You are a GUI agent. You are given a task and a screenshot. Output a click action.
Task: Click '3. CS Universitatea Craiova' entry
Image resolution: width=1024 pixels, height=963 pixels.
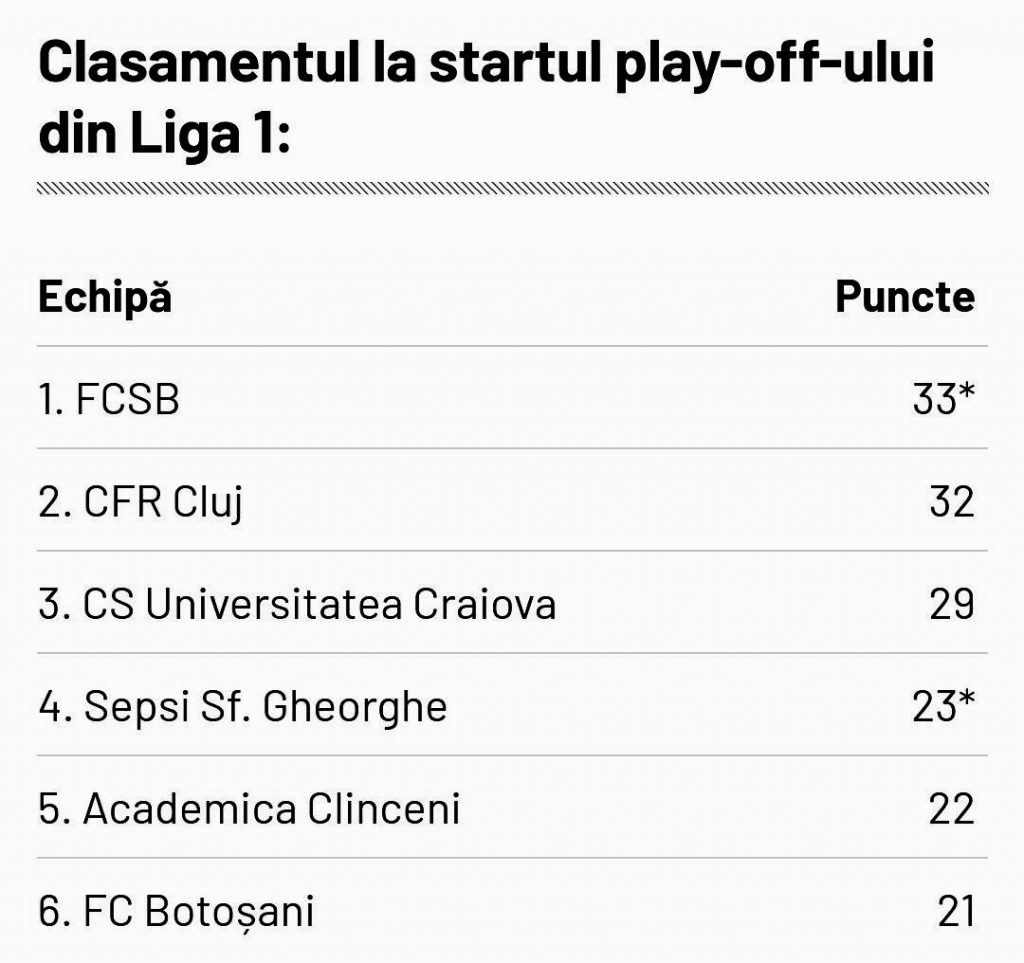coord(297,604)
